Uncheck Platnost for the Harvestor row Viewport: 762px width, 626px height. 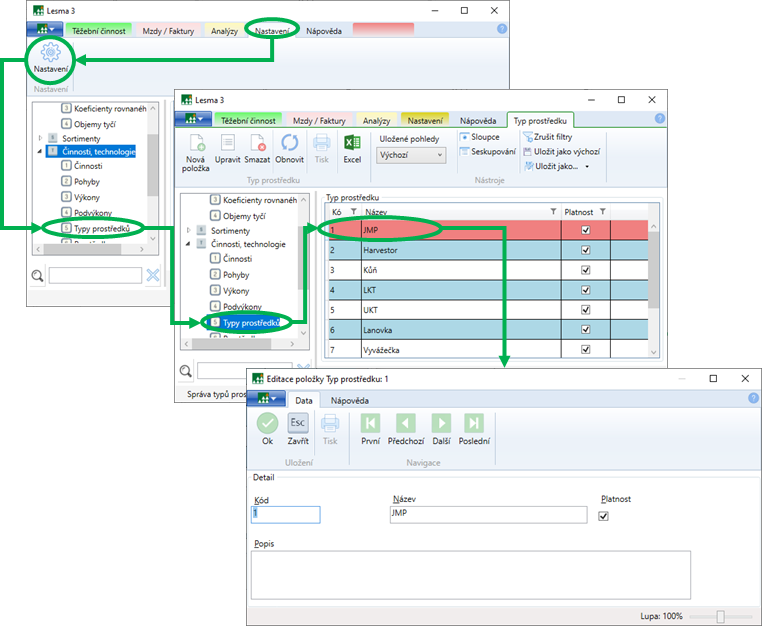click(x=586, y=249)
